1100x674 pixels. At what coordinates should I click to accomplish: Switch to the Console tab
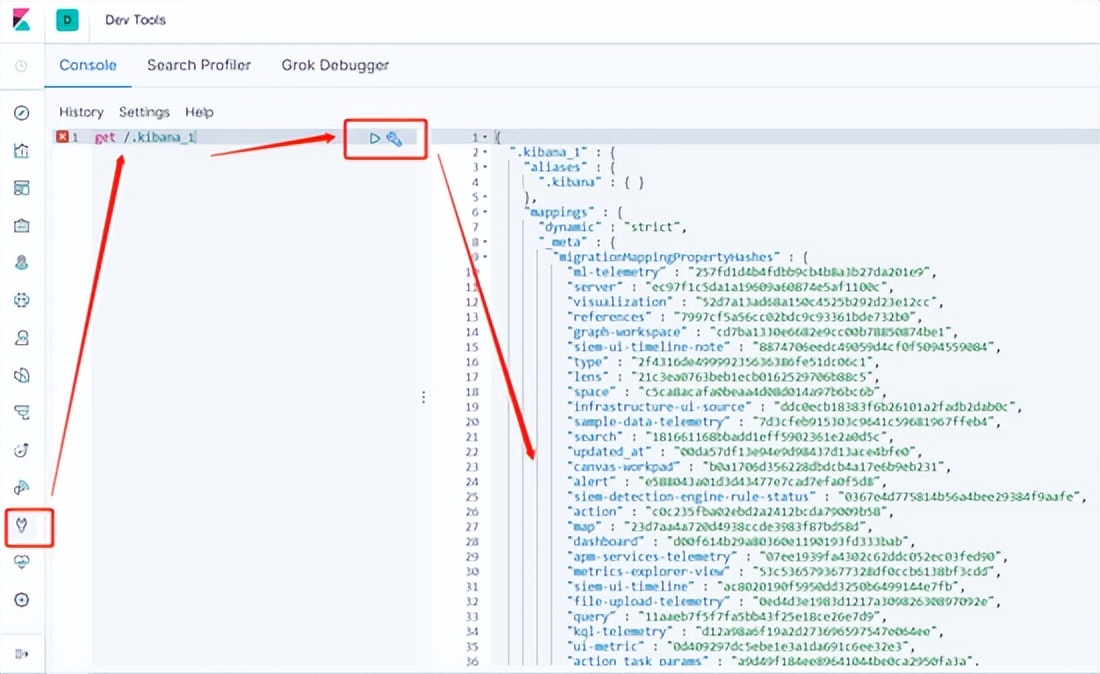coord(88,65)
